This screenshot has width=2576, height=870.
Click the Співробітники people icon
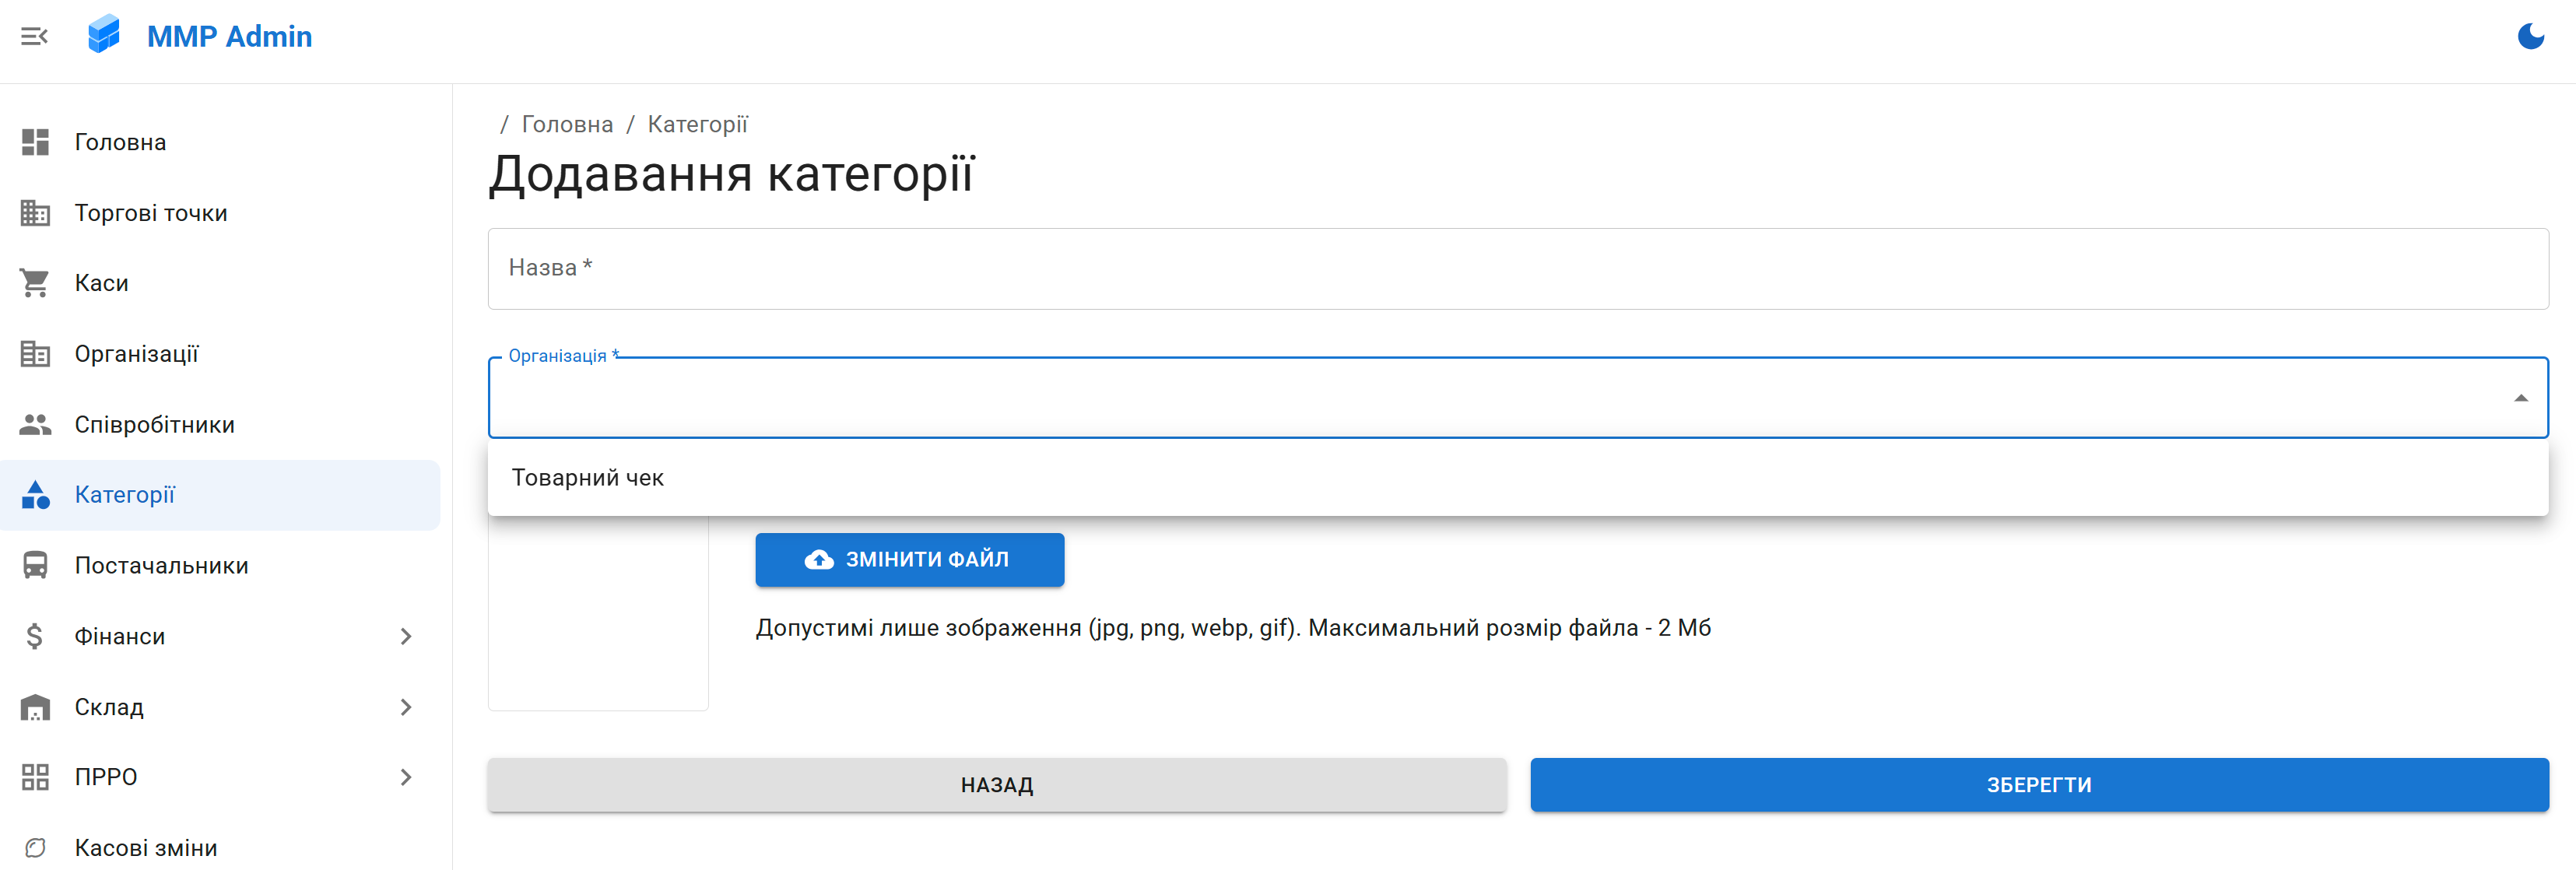pos(35,425)
